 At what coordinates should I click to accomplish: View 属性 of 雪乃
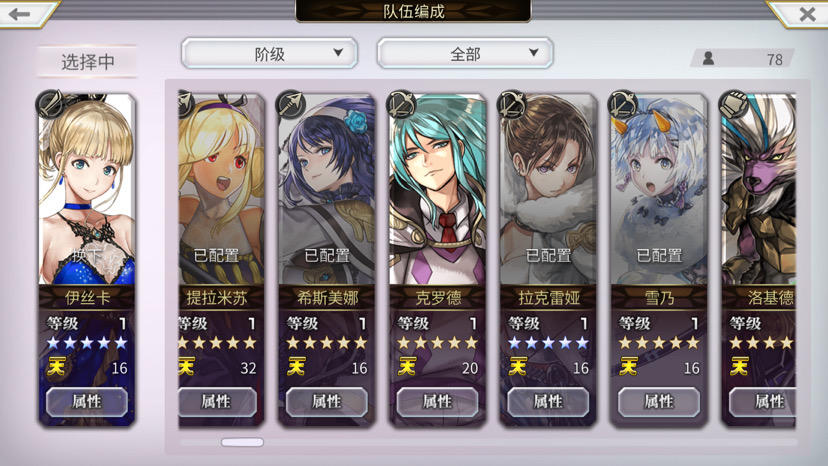(659, 402)
